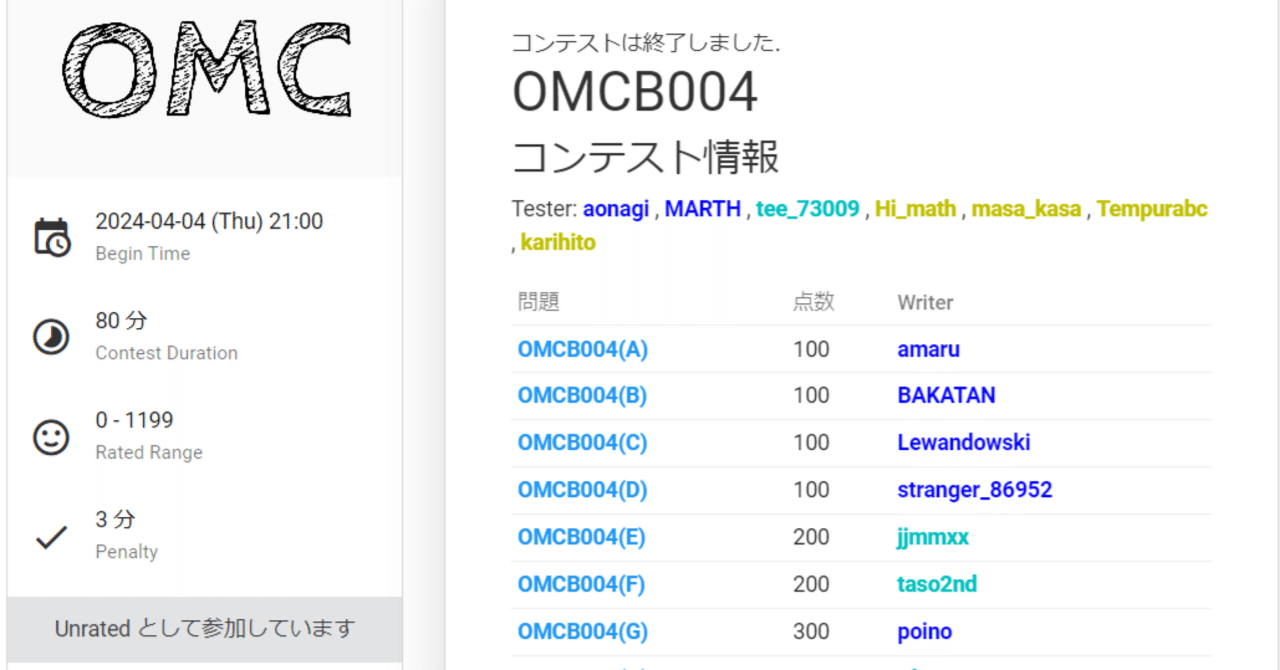Screen dimensions: 1280x670
Task: Open problem OMCB004(E)
Action: tap(581, 536)
